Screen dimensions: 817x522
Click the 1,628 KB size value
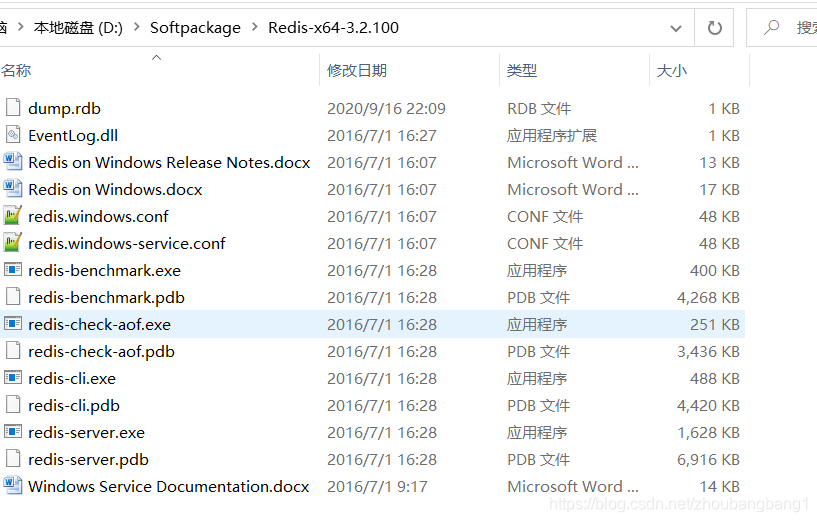[x=708, y=432]
